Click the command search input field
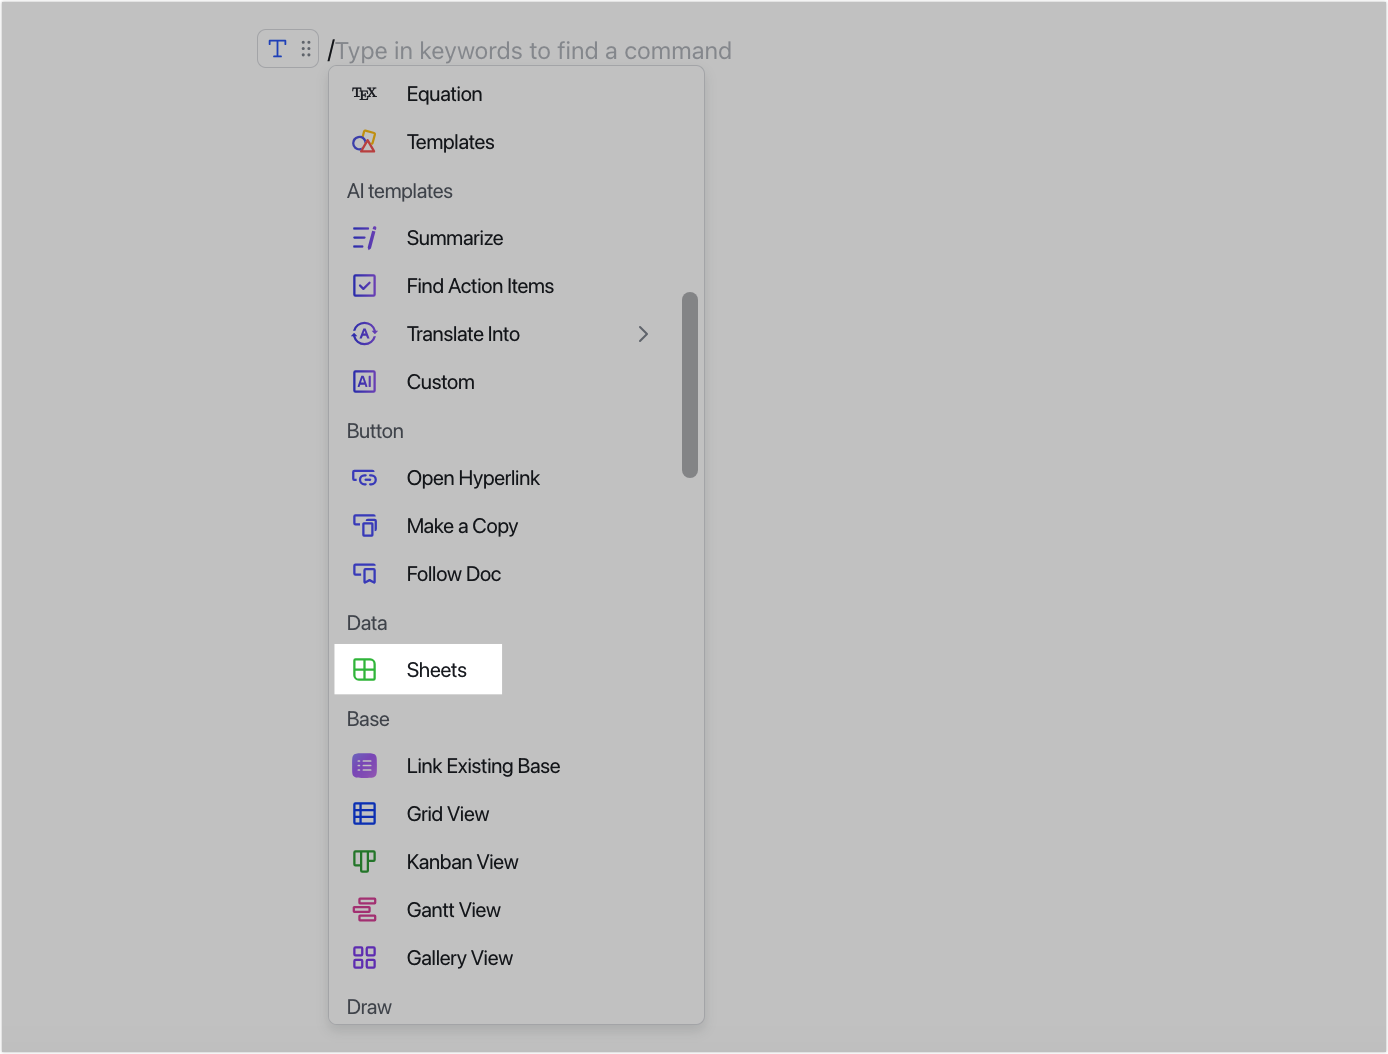The width and height of the screenshot is (1388, 1054). click(530, 50)
